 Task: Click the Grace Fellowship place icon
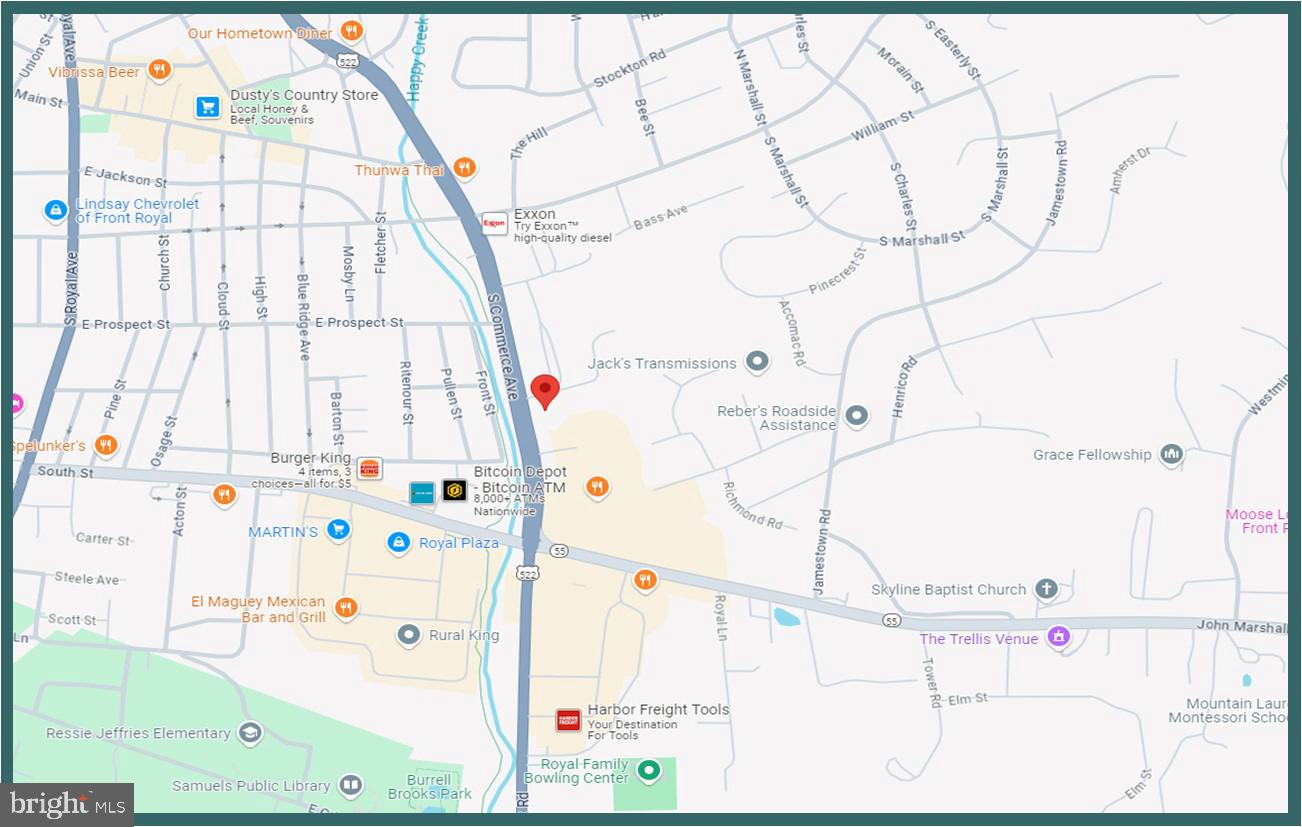pos(1172,455)
